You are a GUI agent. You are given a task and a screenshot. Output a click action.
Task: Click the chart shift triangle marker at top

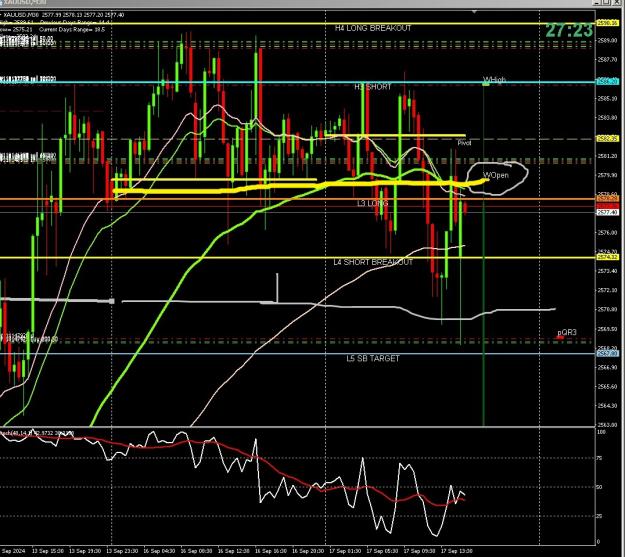pyautogui.click(x=474, y=12)
